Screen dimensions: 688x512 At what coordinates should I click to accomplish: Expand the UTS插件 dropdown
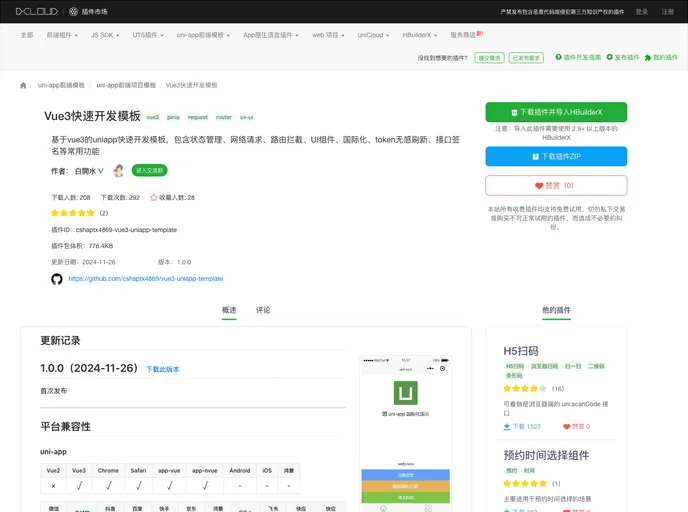(148, 35)
